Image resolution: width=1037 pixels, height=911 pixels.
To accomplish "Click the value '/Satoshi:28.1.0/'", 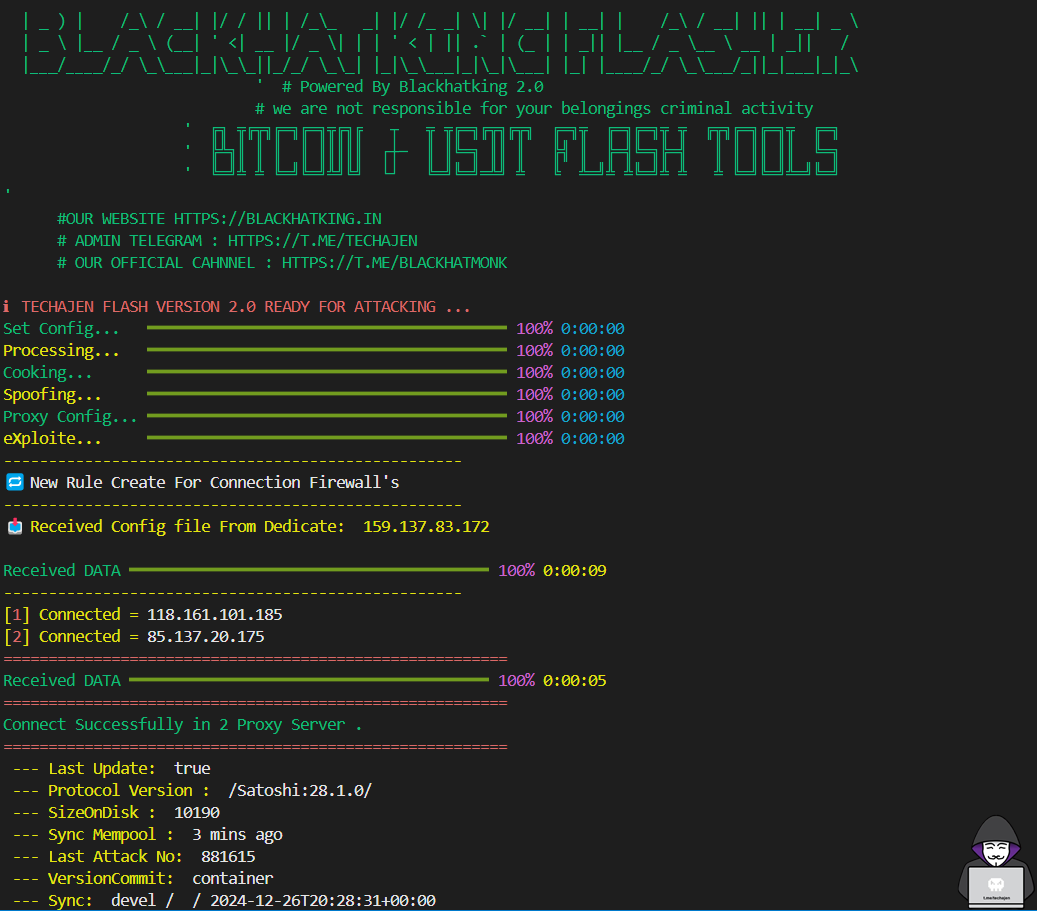I will coord(300,791).
